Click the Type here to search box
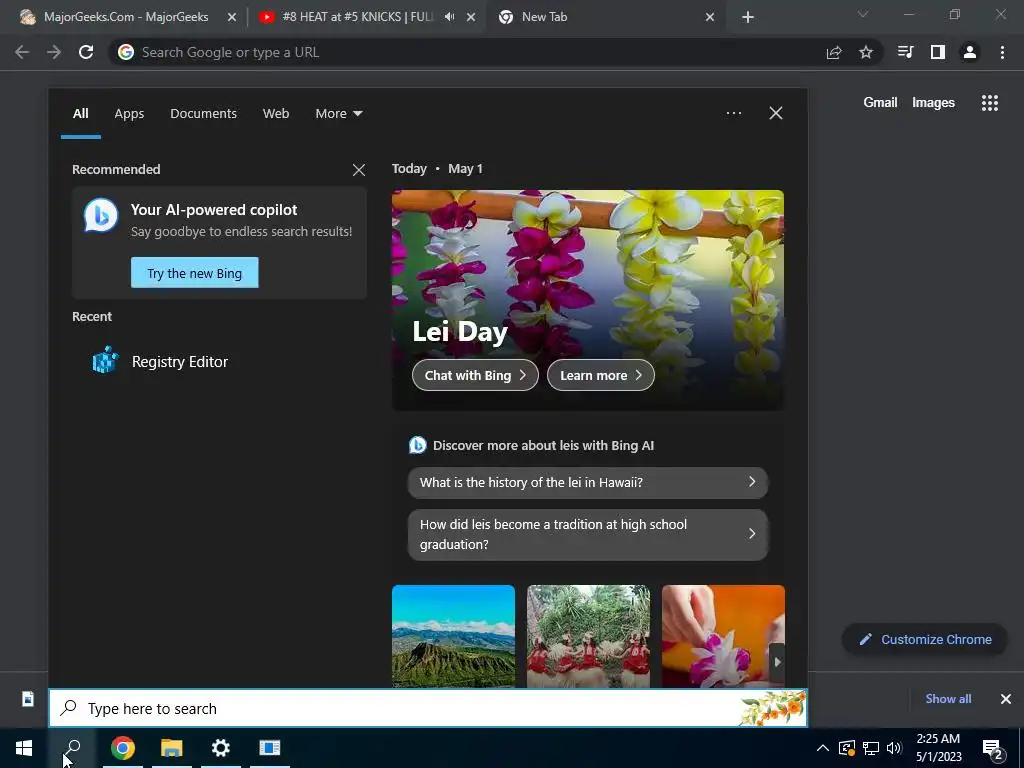Screen dimensions: 1024x768 (x=428, y=709)
